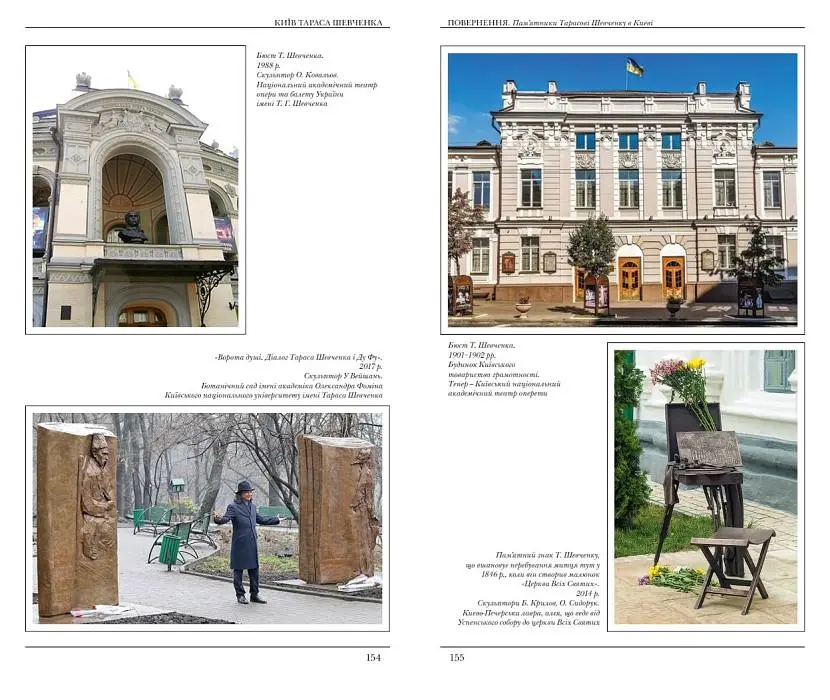The width and height of the screenshot is (830, 700).
Task: Click the right bronze slab of the gate sculpture
Action: tap(338, 509)
